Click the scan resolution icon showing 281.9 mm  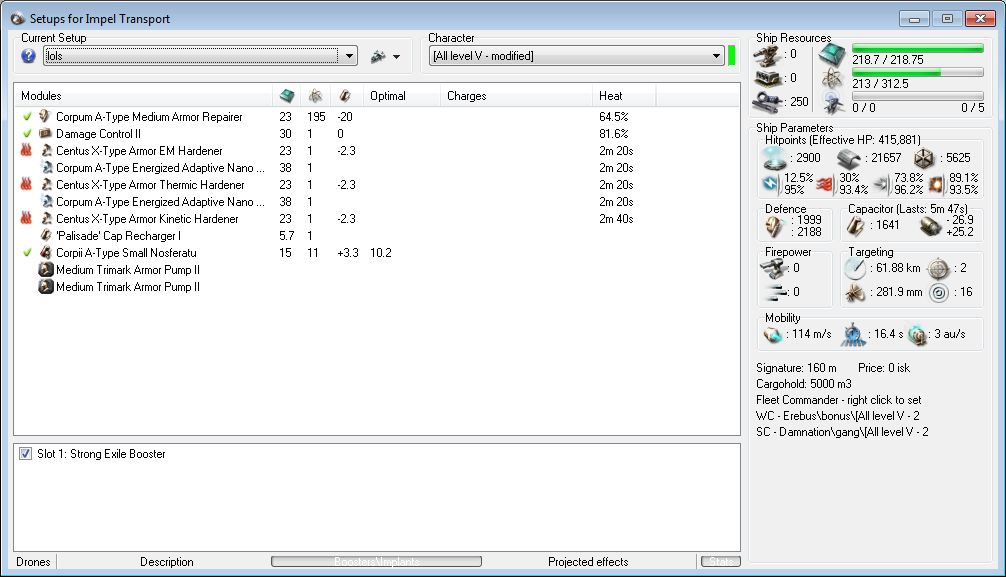coord(855,293)
